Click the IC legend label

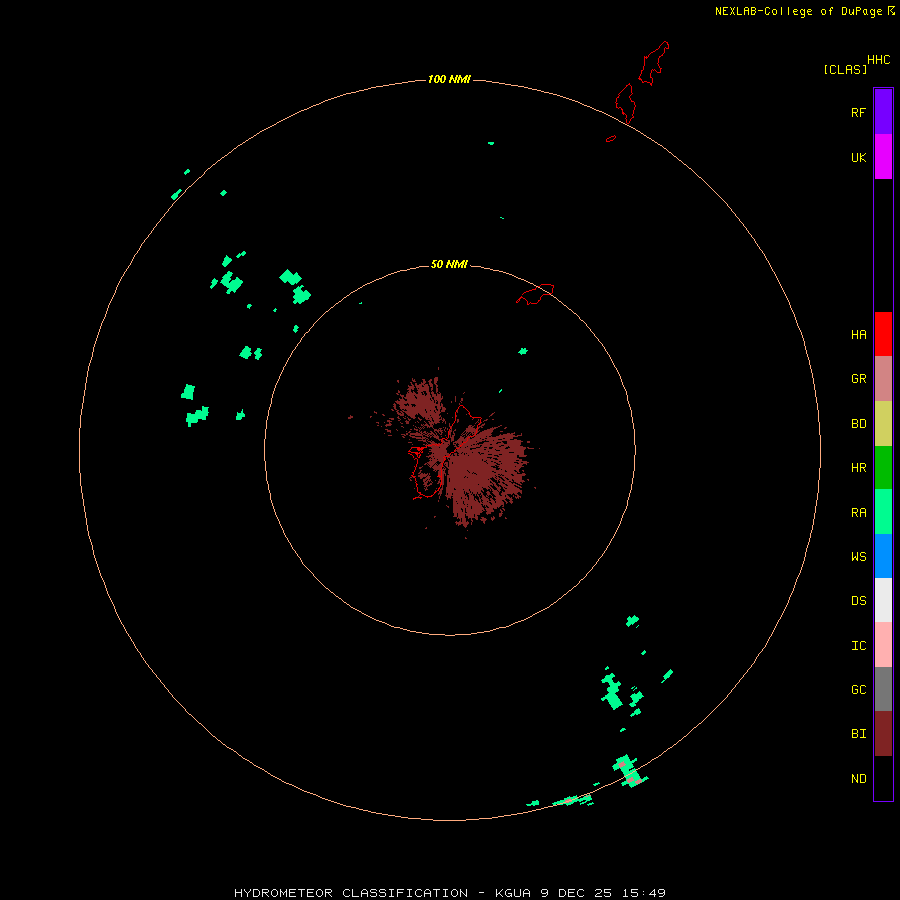tap(859, 646)
